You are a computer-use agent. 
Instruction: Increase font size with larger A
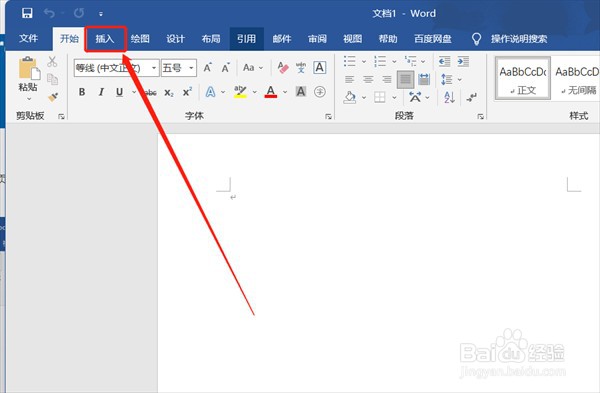[x=207, y=68]
